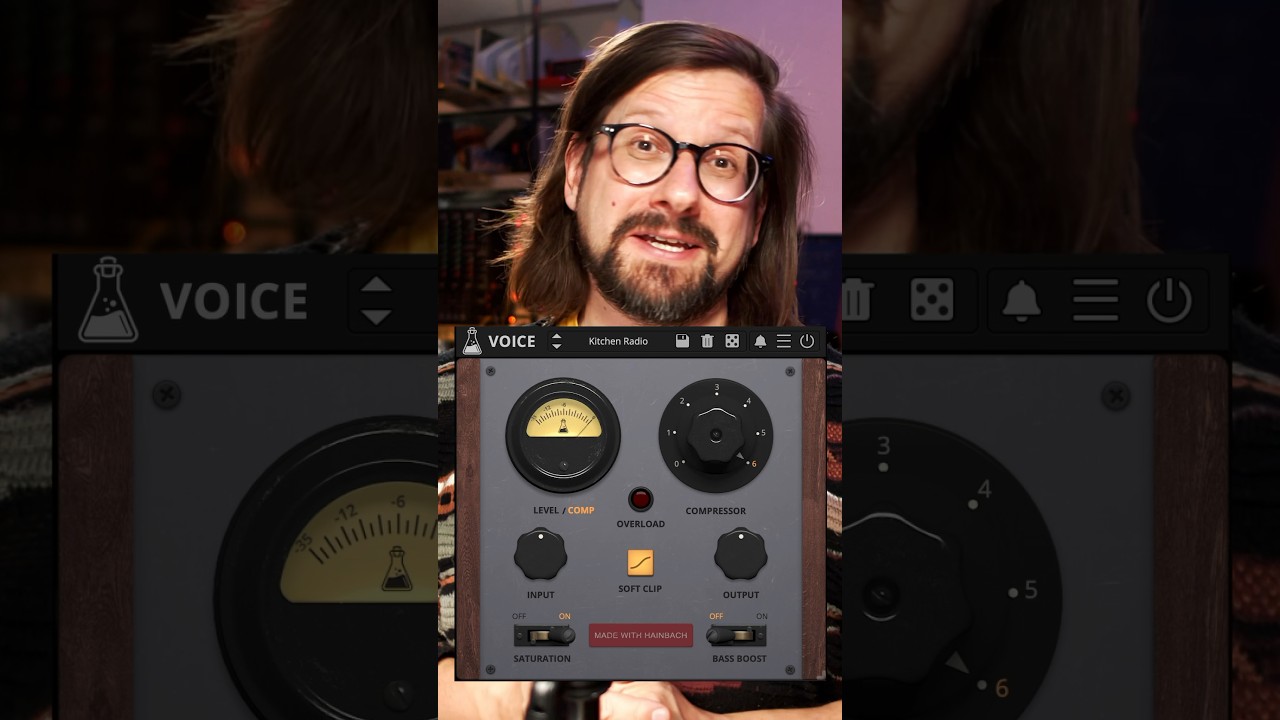Click the red Overload LED

click(640, 499)
